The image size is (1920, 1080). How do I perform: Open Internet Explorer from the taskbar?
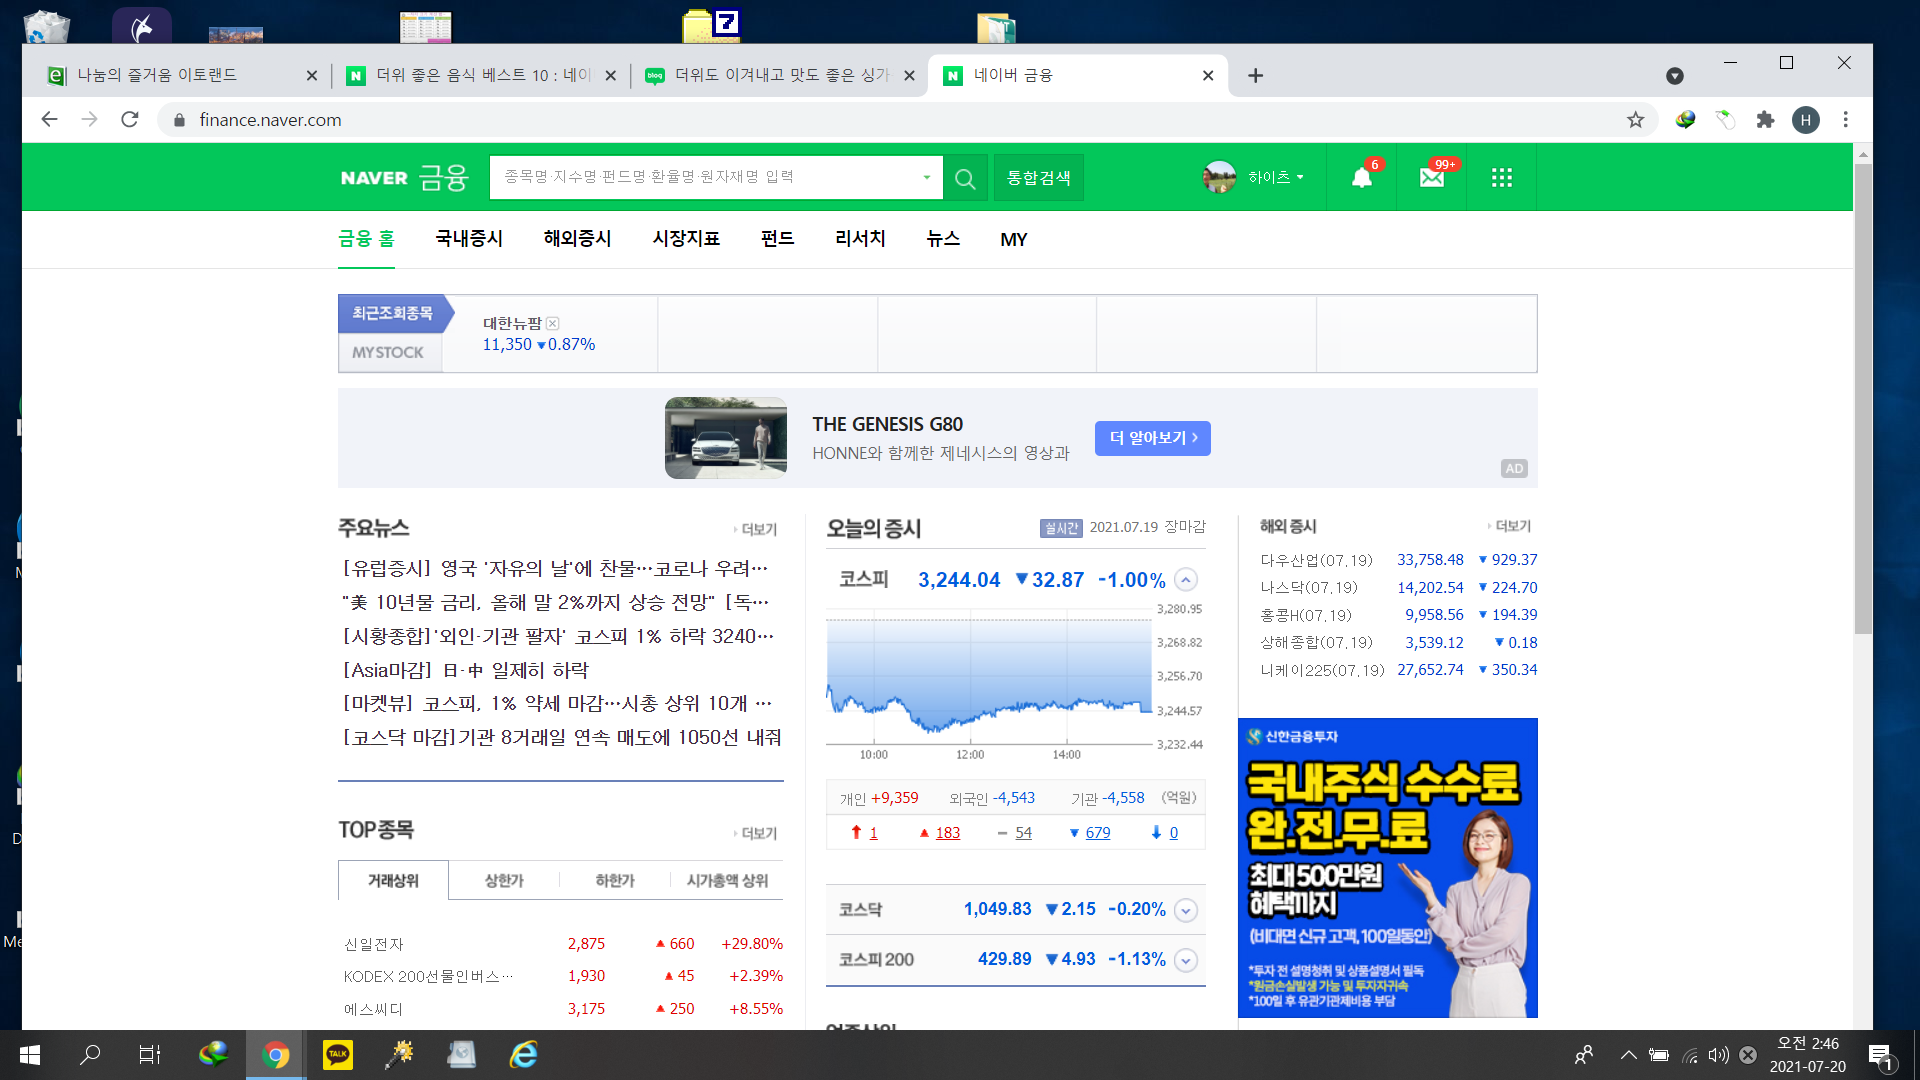pyautogui.click(x=523, y=1055)
